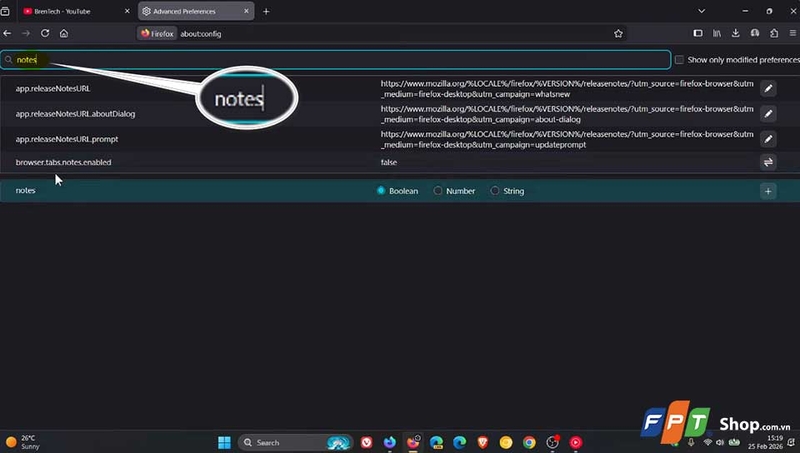This screenshot has width=800, height=453.
Task: Select the app.releaseNotesURL preference name
Action: pyautogui.click(x=53, y=89)
